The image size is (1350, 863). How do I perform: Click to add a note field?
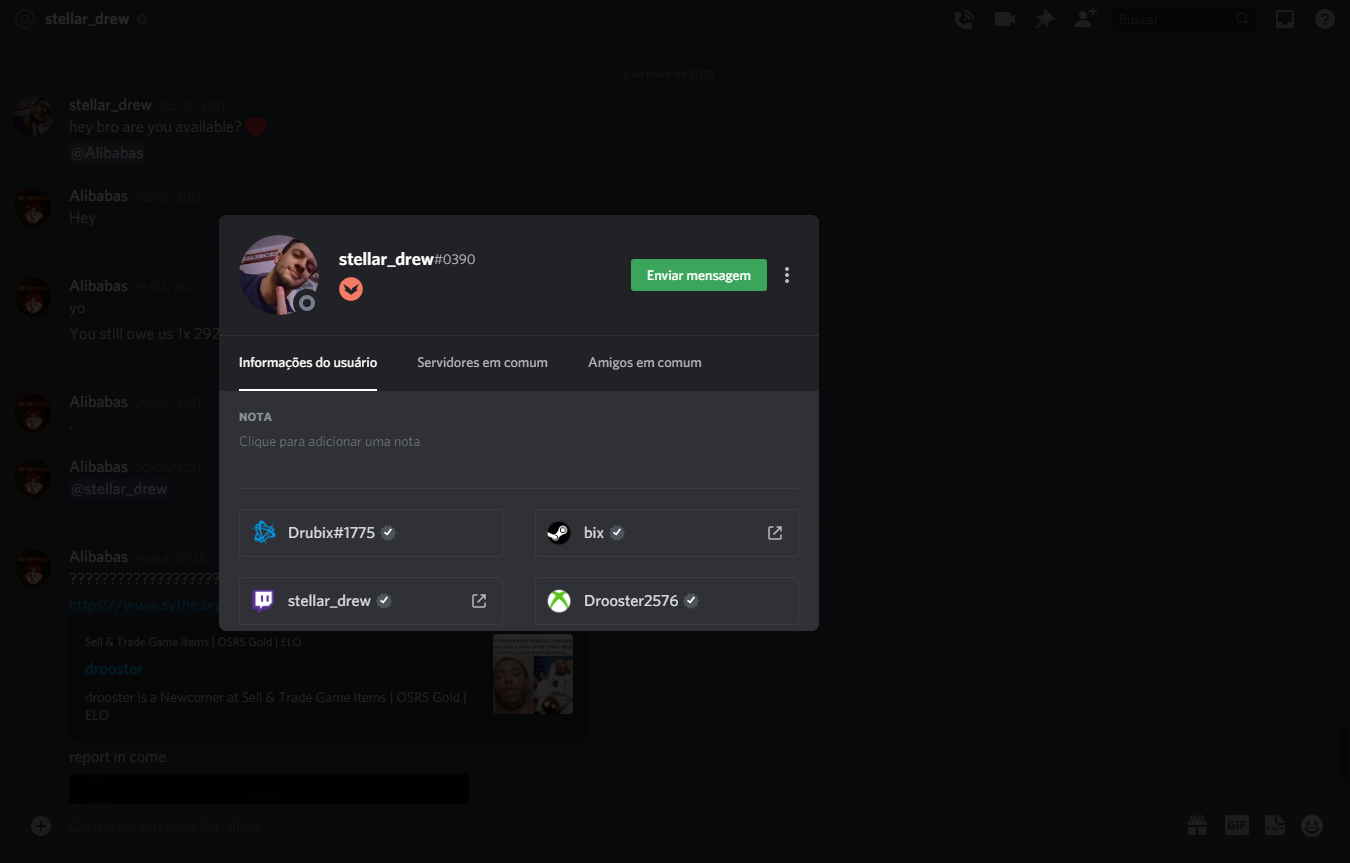pyautogui.click(x=519, y=442)
